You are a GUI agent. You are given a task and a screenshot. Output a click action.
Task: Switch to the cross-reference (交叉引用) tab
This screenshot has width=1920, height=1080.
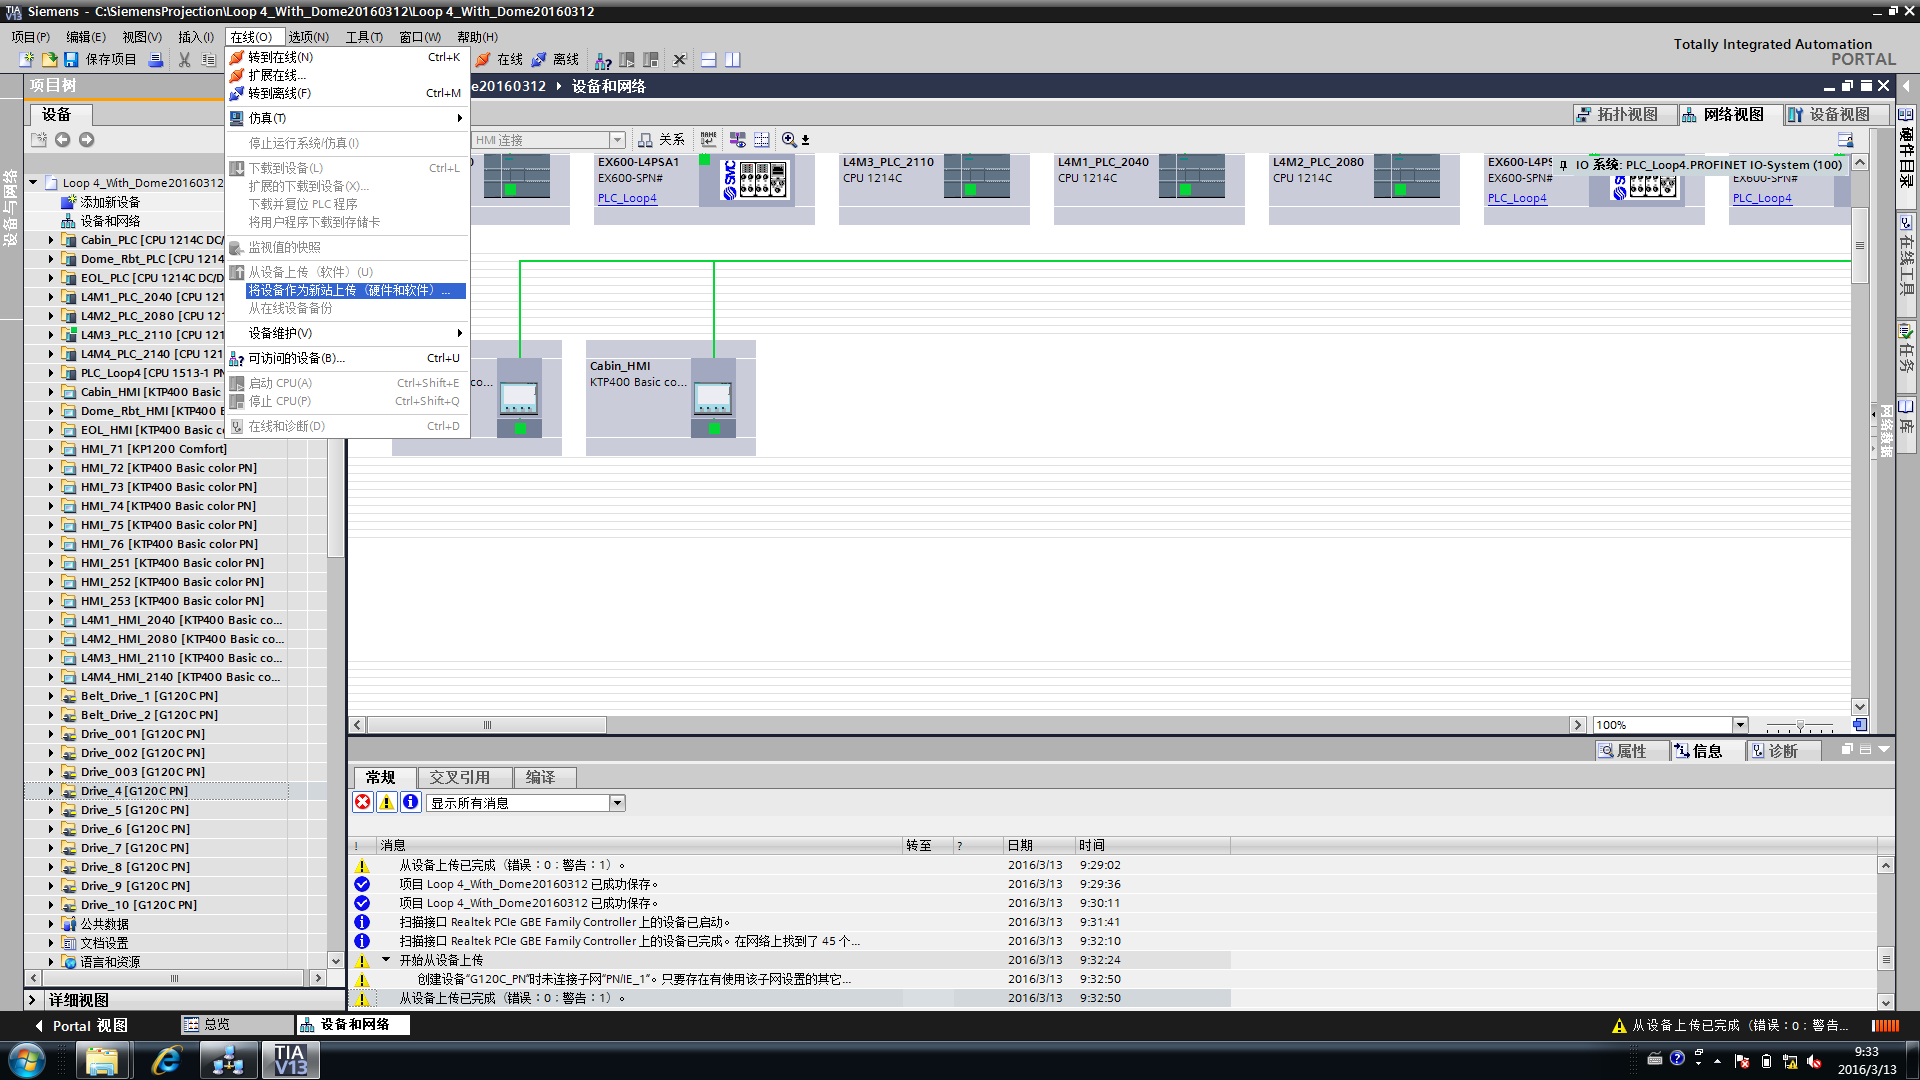459,777
